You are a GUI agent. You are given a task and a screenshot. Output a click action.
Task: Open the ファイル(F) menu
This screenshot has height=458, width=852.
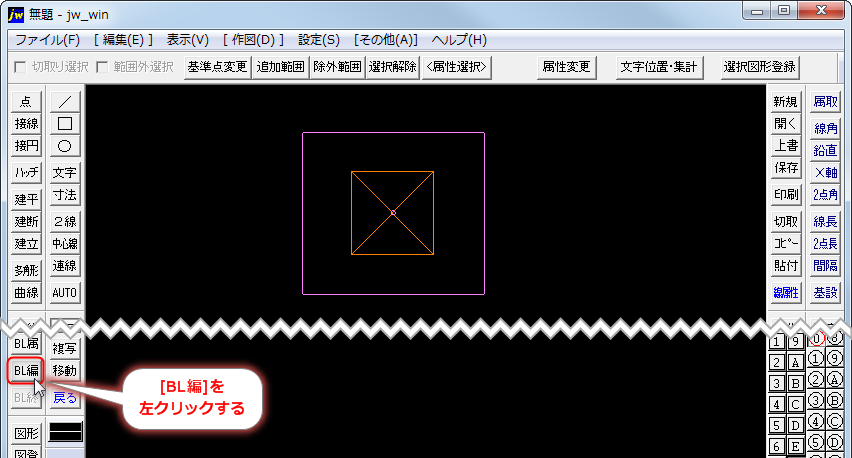click(47, 40)
